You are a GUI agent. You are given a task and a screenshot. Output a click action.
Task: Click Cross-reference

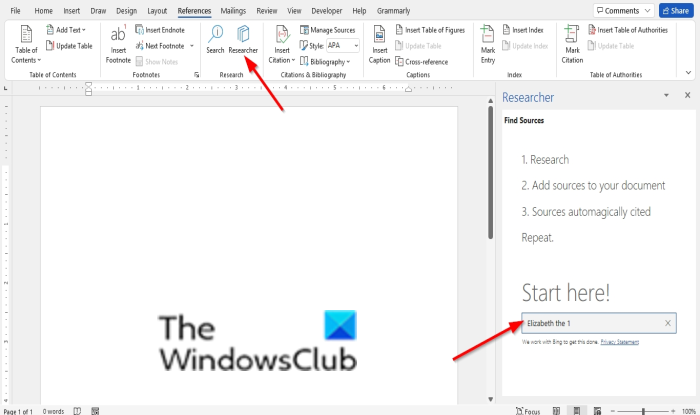pyautogui.click(x=422, y=62)
